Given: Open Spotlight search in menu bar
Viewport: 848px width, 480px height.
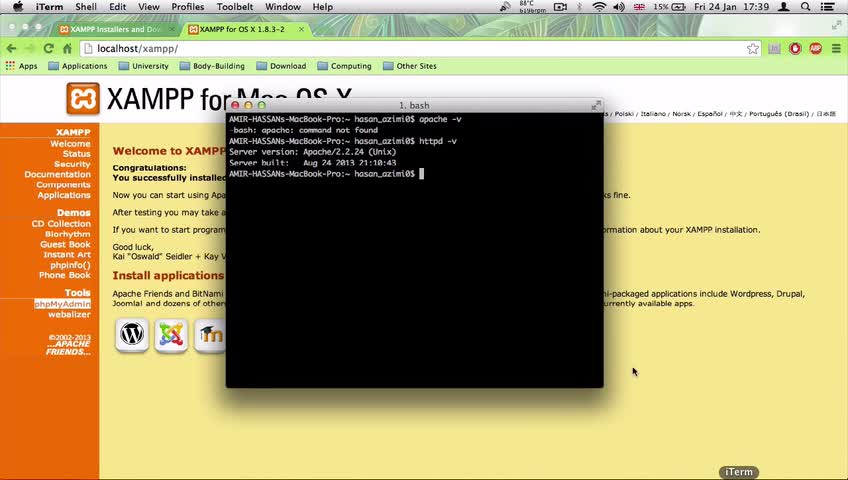Looking at the screenshot, I should tap(805, 7).
